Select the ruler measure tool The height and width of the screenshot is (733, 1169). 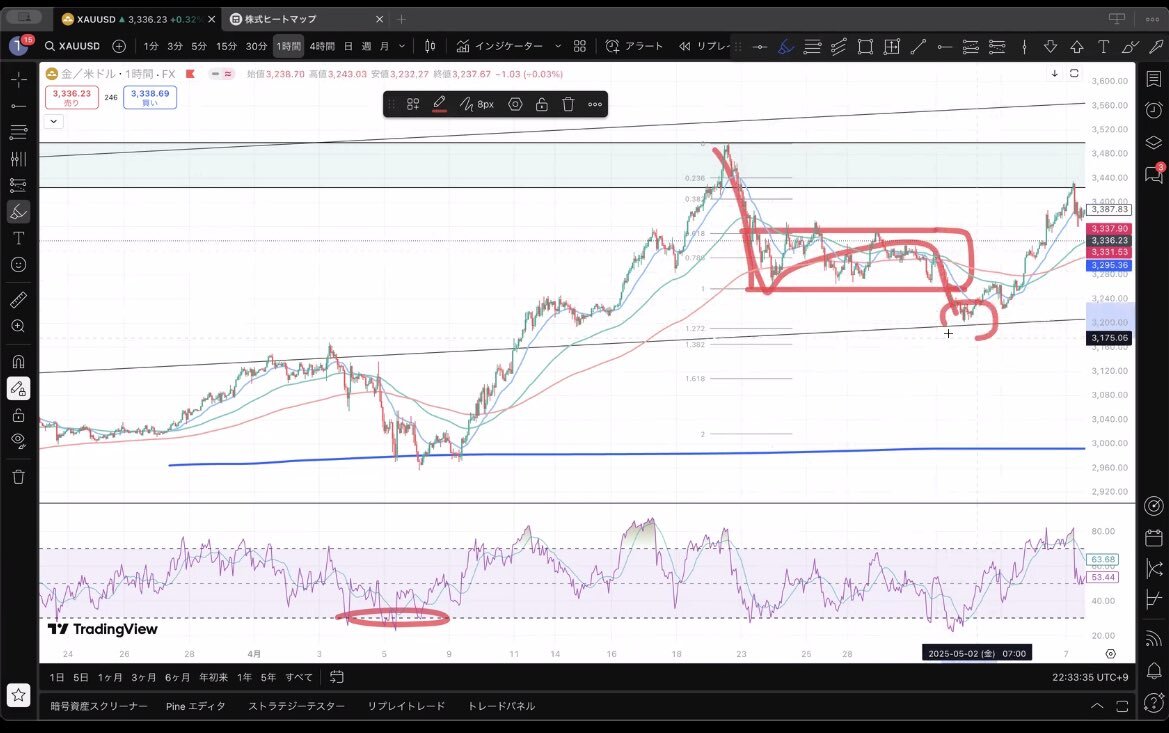(x=19, y=300)
